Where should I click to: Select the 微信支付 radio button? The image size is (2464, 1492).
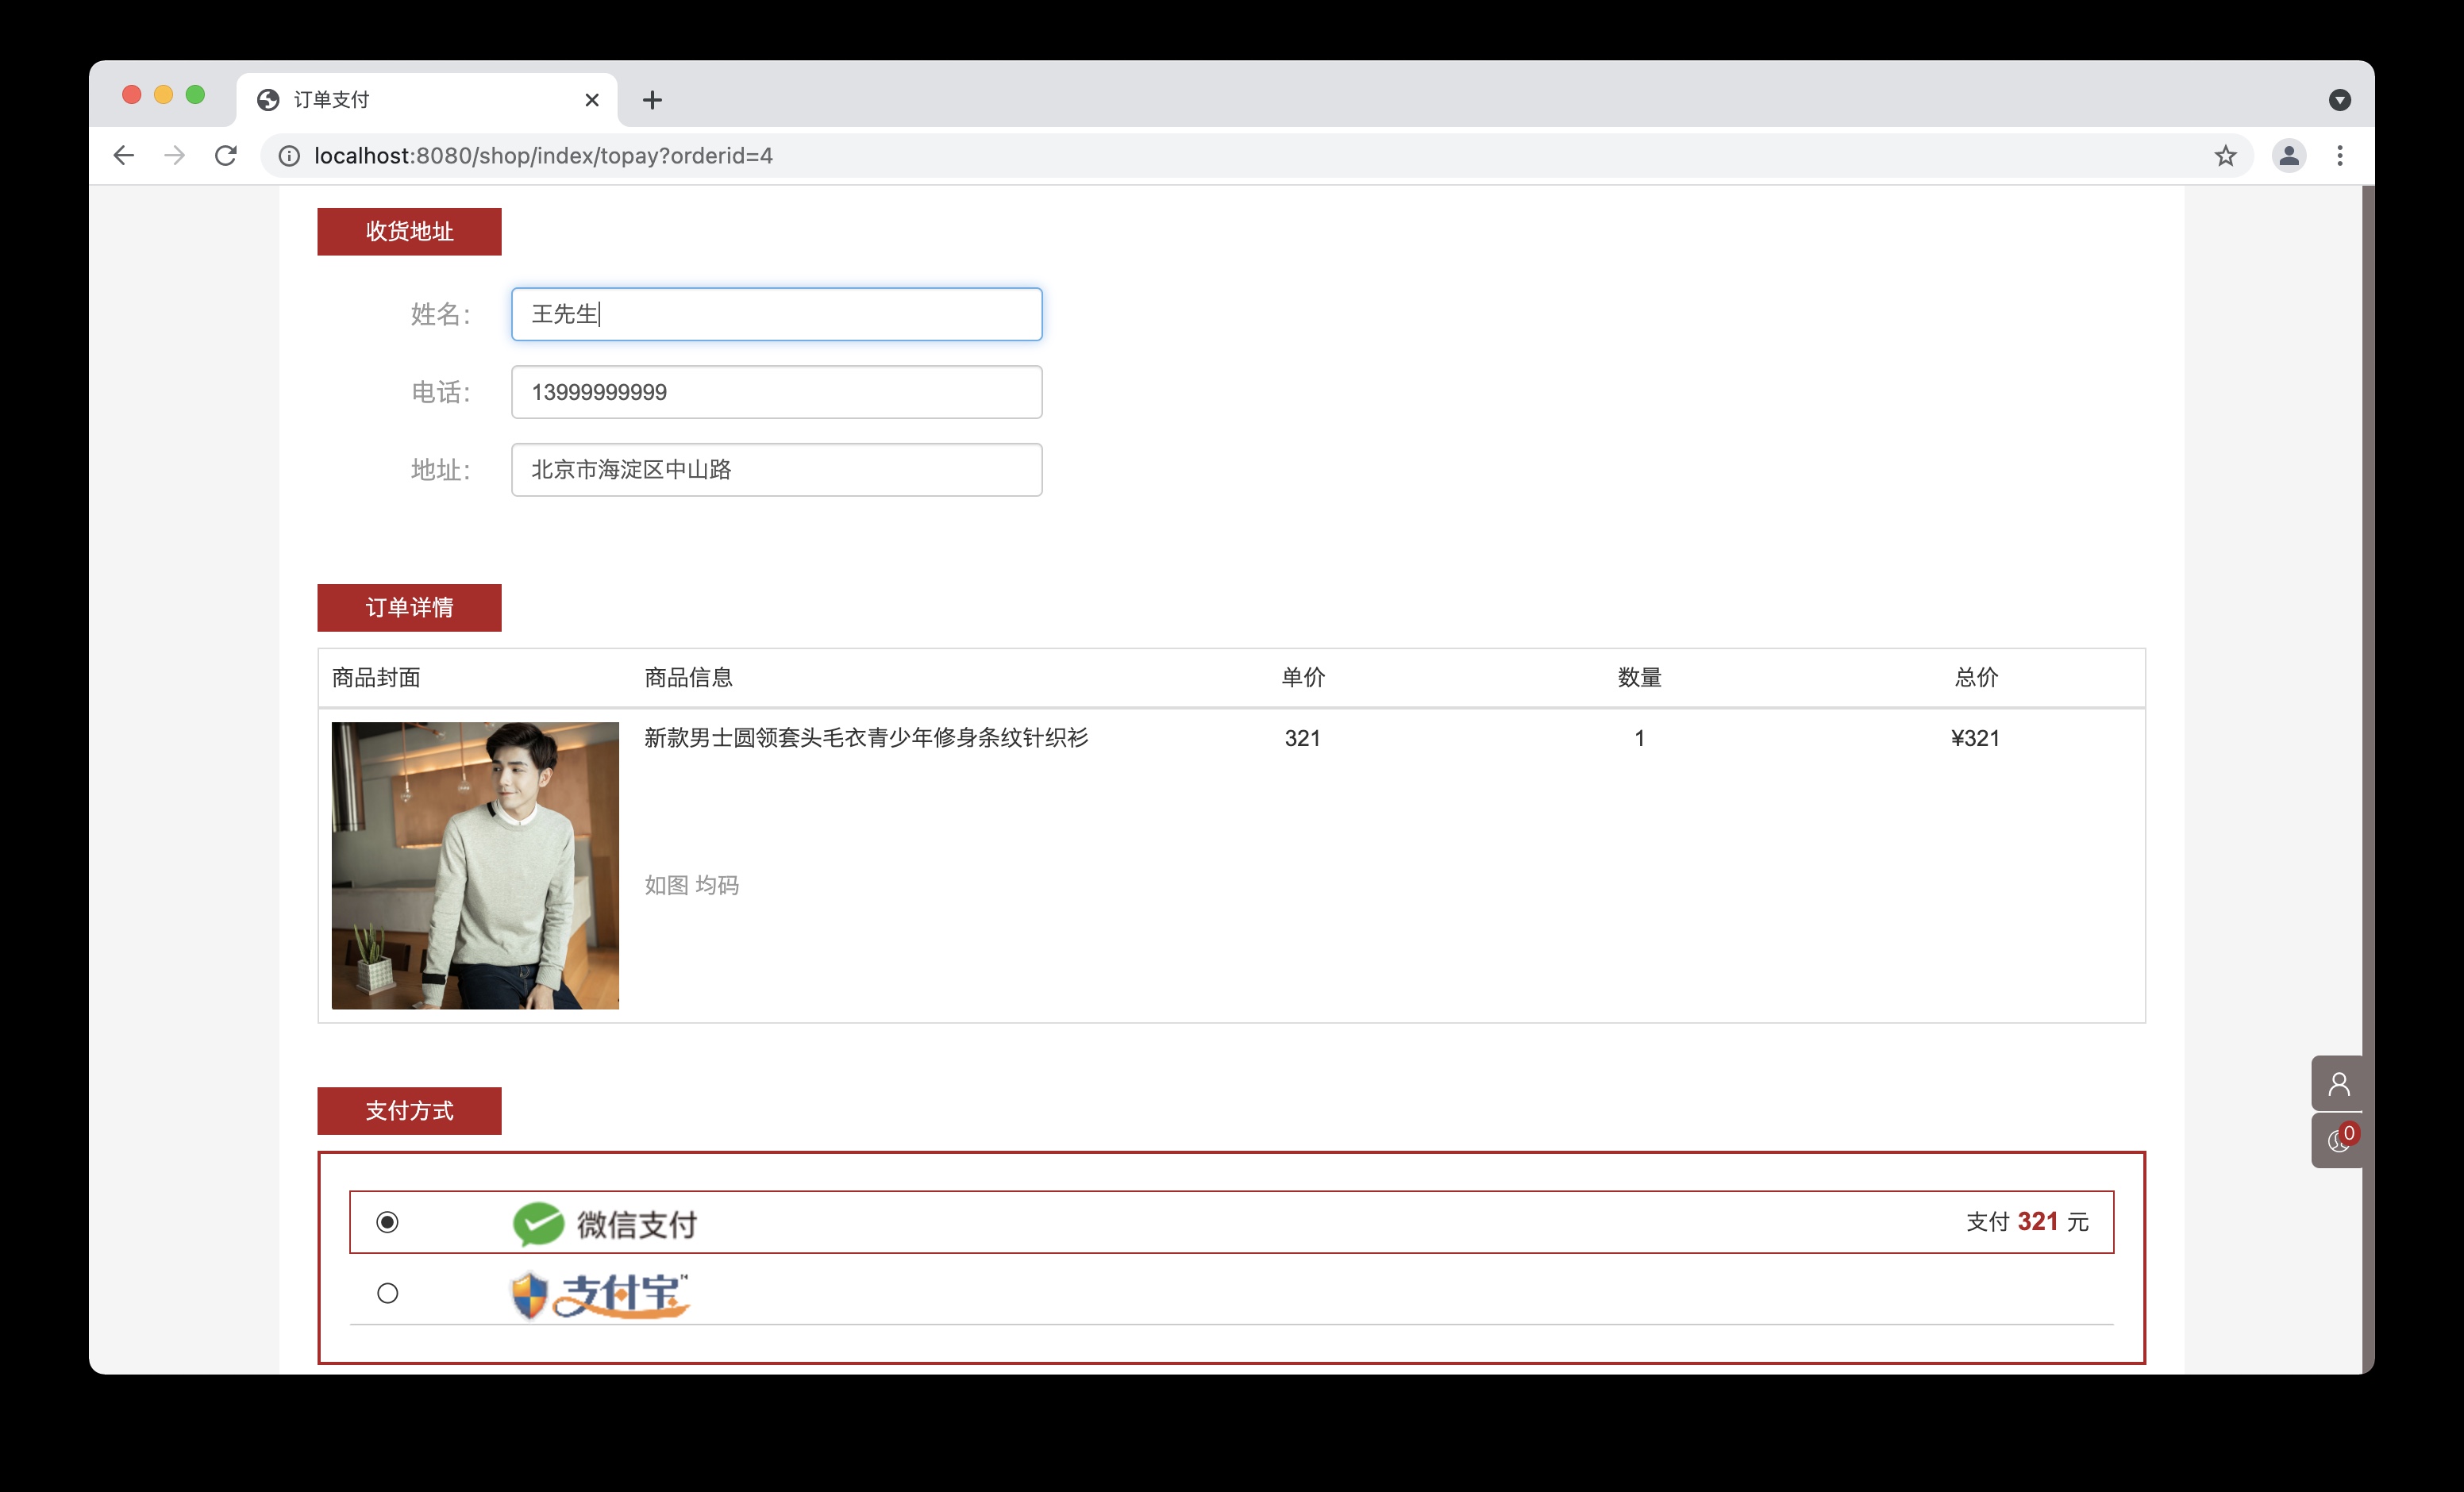(388, 1223)
